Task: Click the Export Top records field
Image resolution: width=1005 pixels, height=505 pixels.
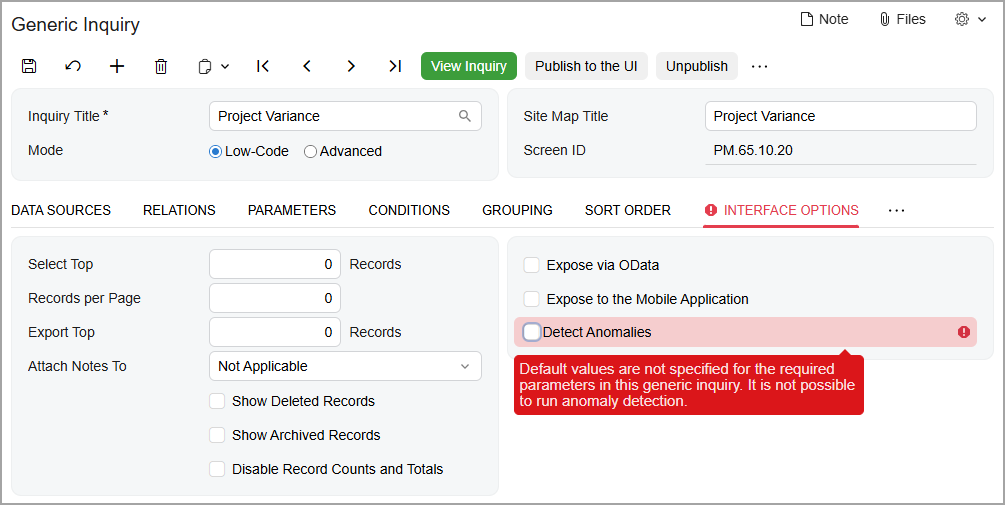Action: [275, 332]
